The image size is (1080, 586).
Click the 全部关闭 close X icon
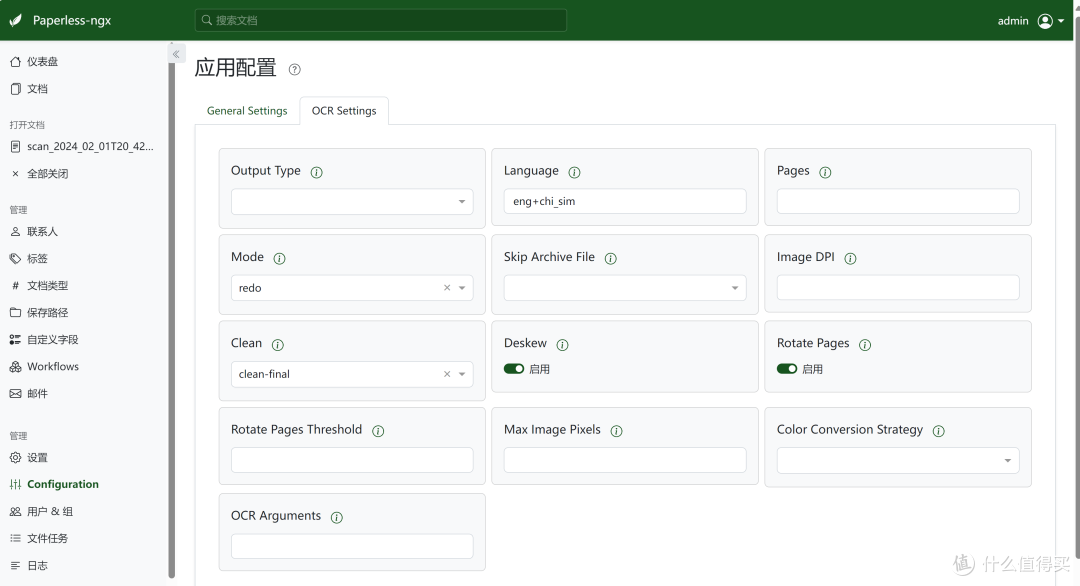[x=15, y=174]
